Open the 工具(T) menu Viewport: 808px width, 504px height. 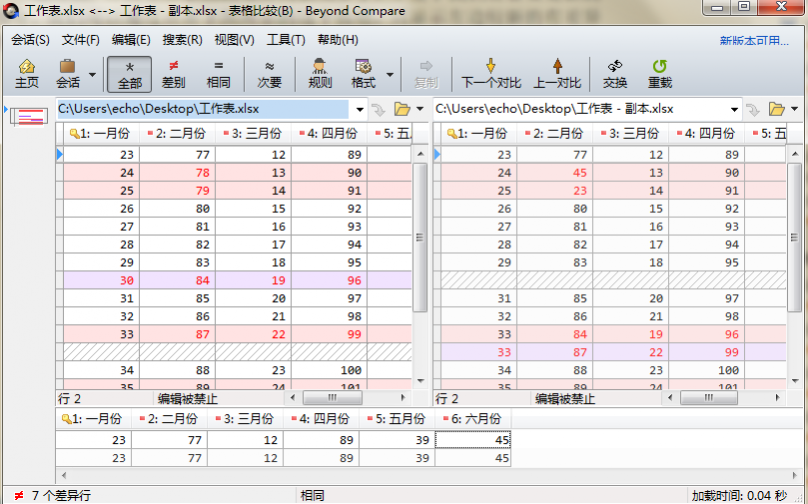click(x=285, y=40)
